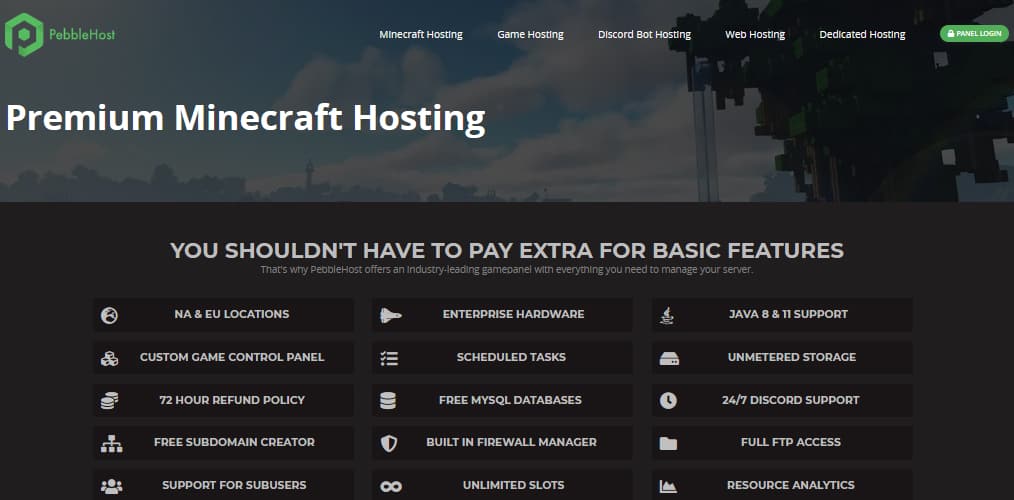This screenshot has height=500, width=1014.
Task: Click the clock icon next to 24/7 Discord Support
Action: coord(668,400)
